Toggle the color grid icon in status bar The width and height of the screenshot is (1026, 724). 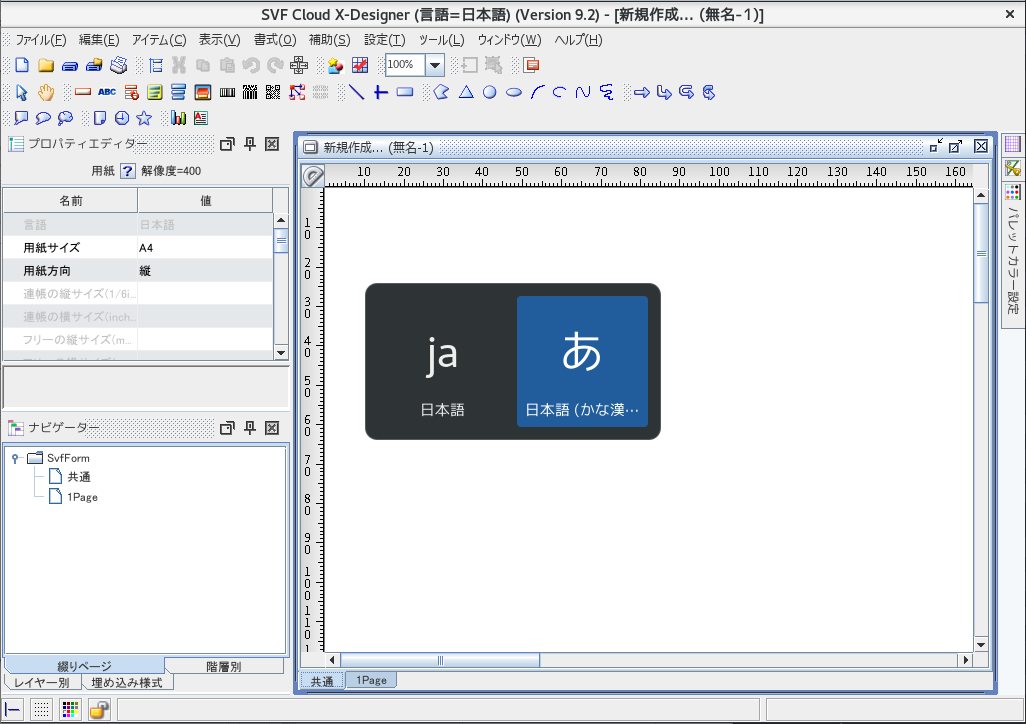click(x=70, y=709)
